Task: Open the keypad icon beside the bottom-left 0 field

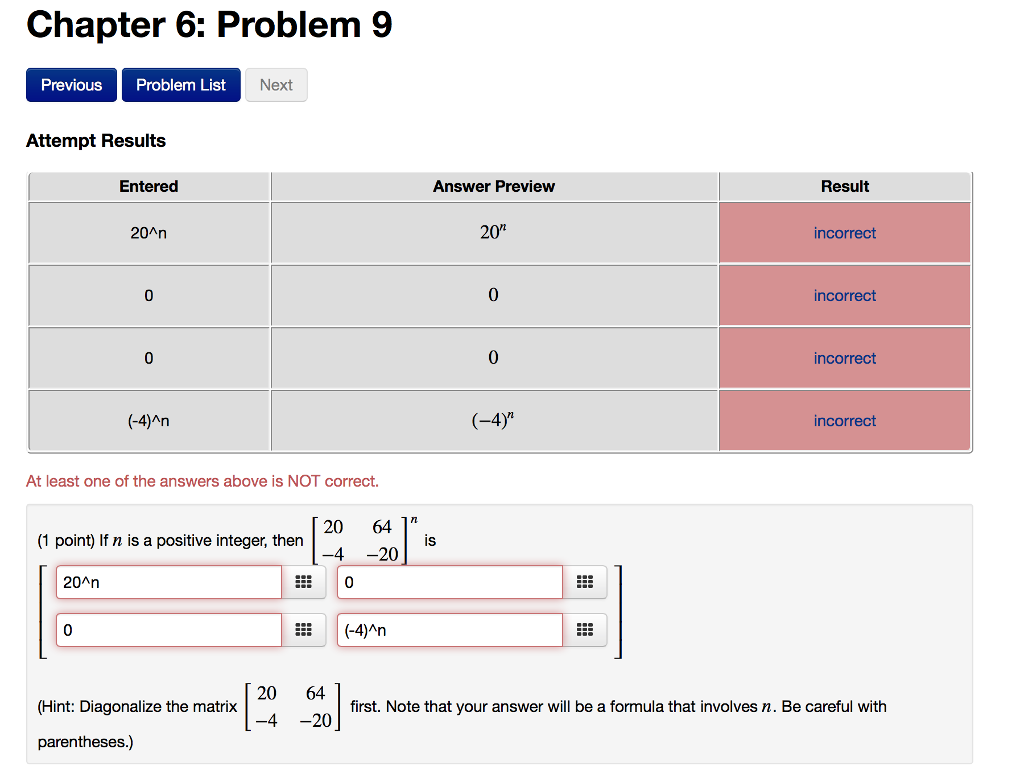Action: point(304,629)
